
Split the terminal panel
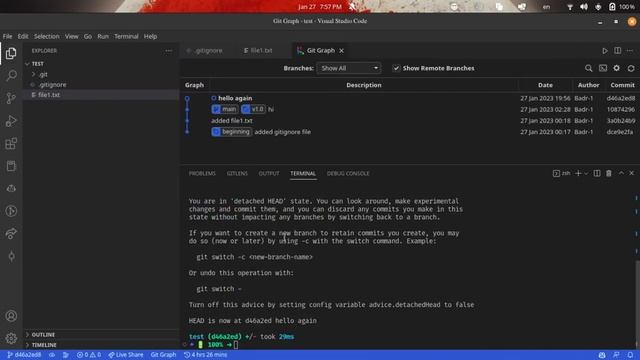(597, 173)
